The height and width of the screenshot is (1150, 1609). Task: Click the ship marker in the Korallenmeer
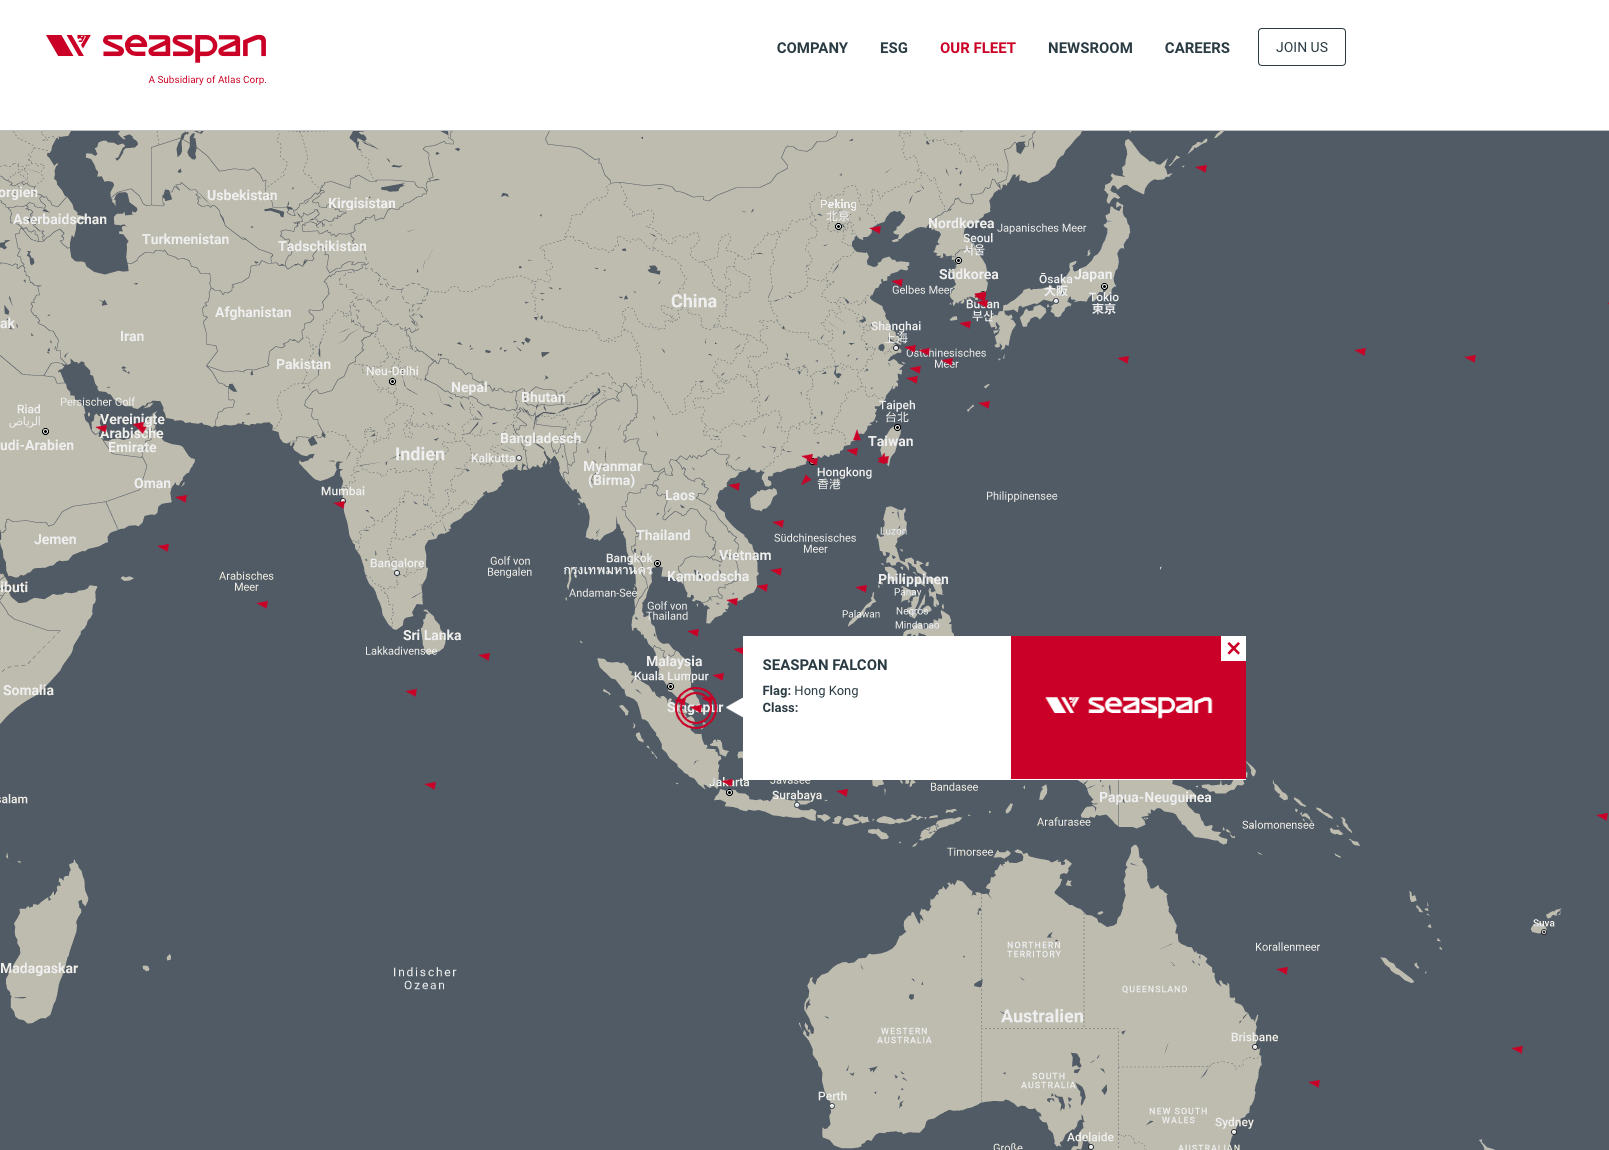1282,970
